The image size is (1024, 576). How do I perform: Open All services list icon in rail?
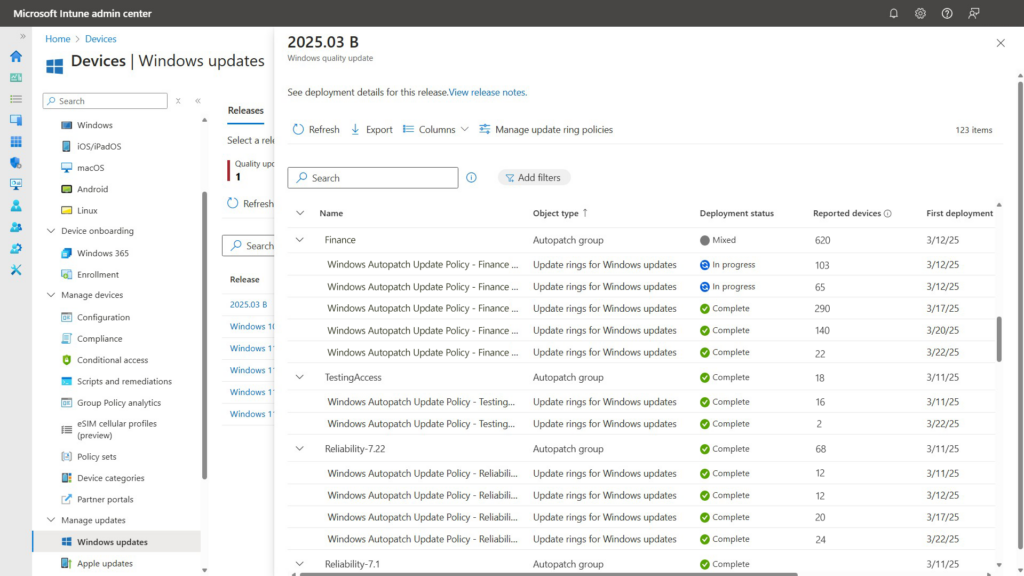(x=16, y=99)
